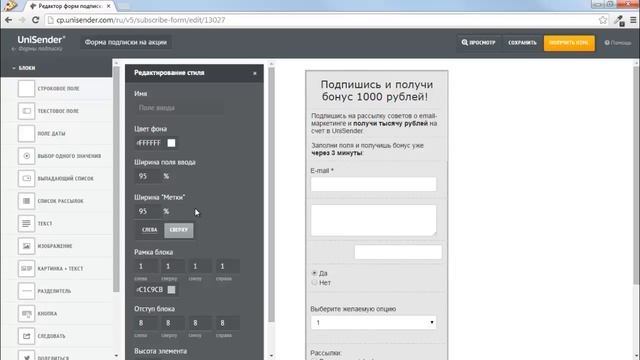
Task: Click the block padding 'сверху' value field
Action: pyautogui.click(x=173, y=323)
